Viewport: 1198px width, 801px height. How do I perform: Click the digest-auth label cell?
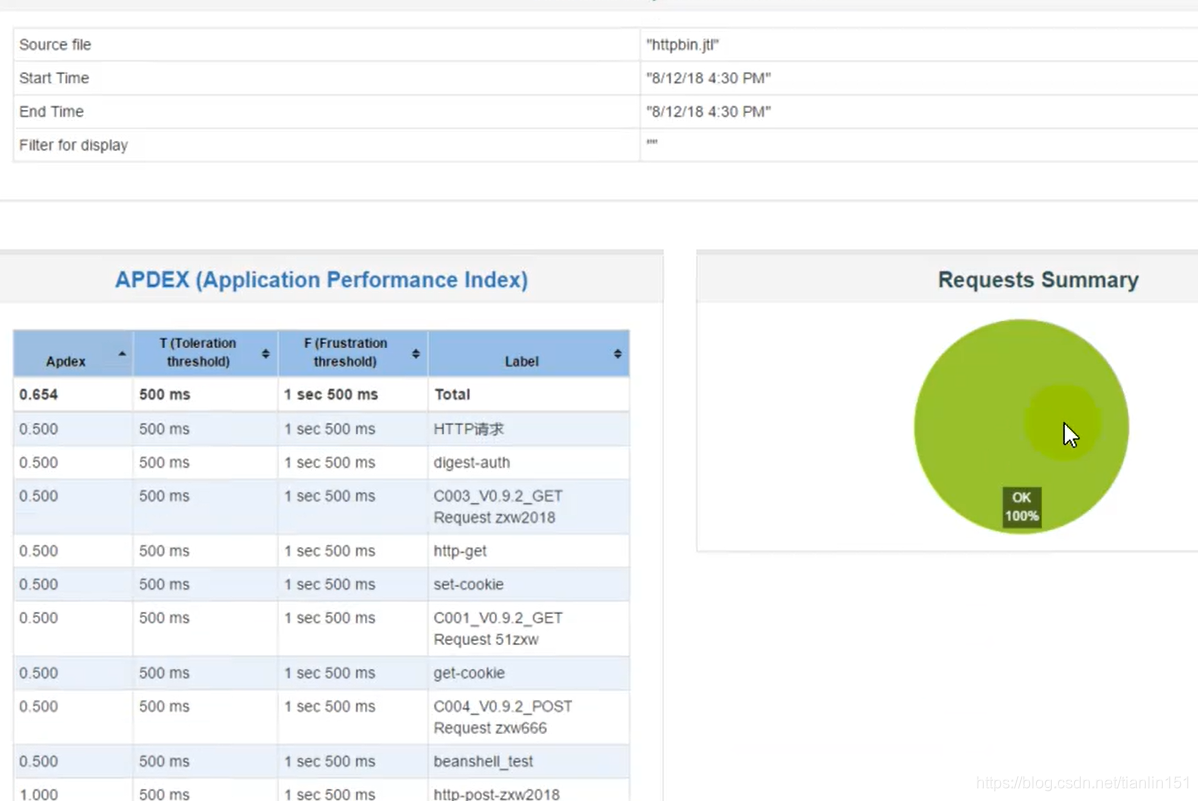pos(471,462)
